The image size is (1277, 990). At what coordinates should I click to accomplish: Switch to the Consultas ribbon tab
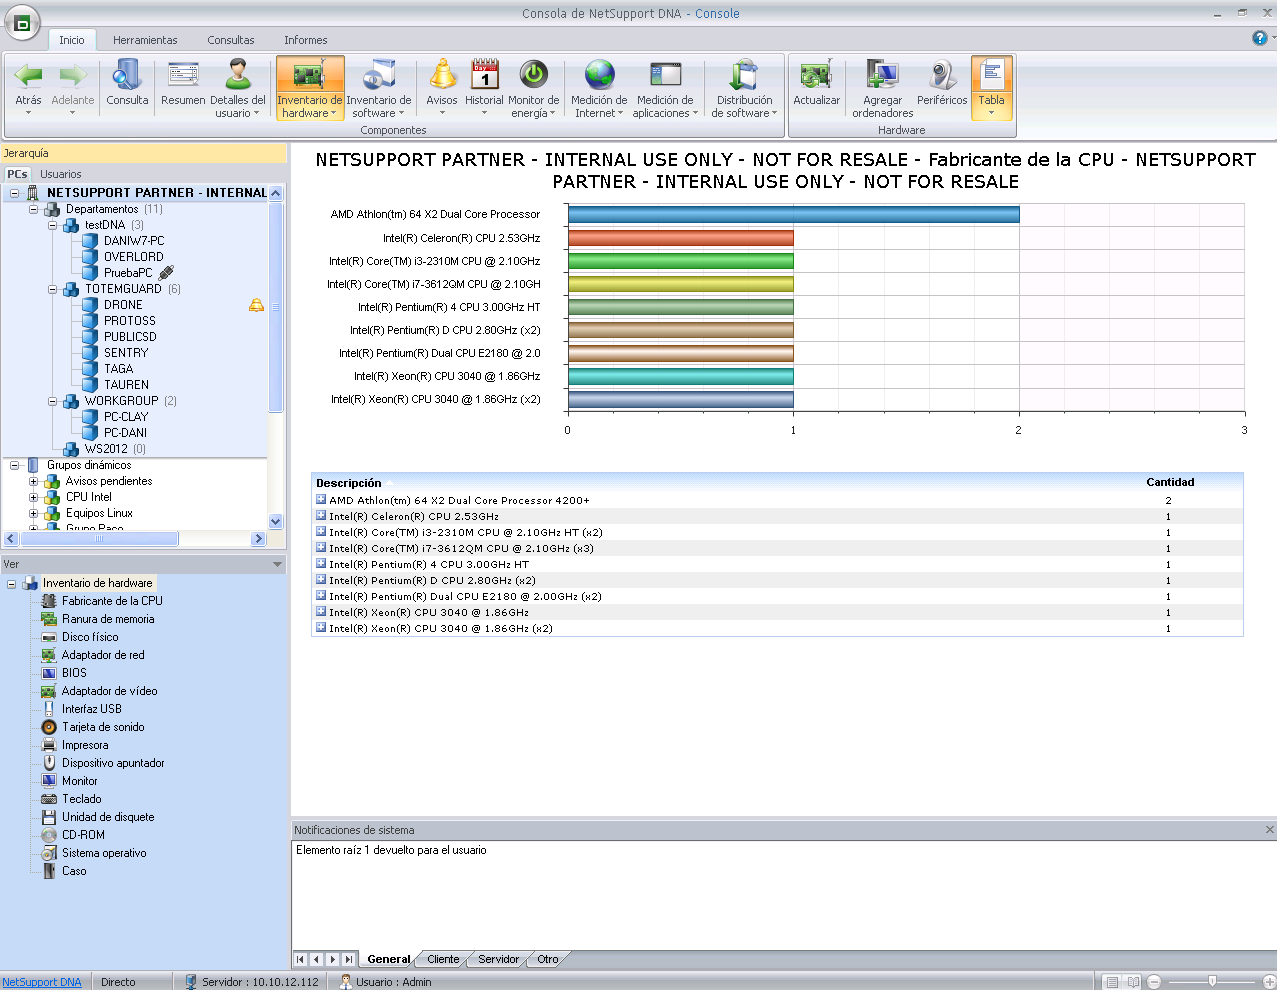[x=231, y=40]
